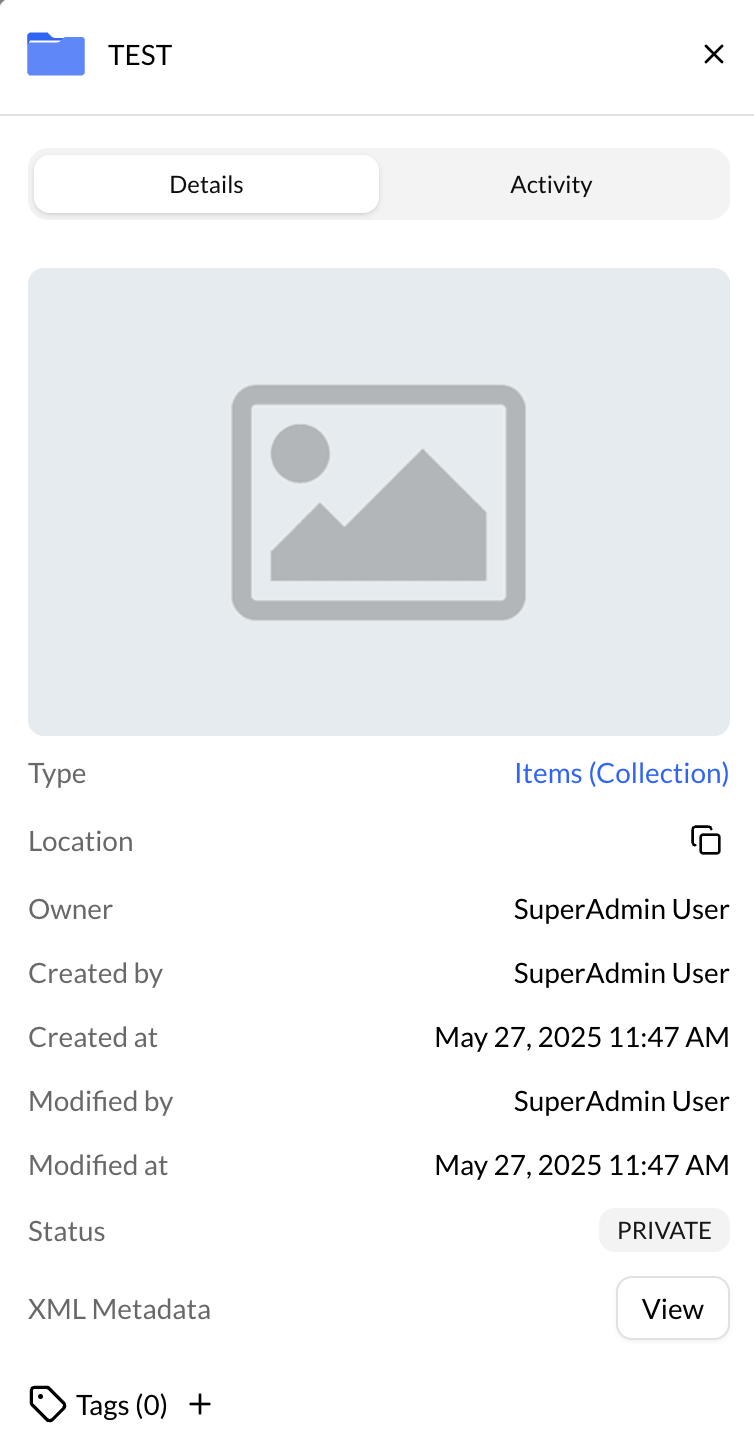
Task: Add a new tag with plus icon
Action: [x=200, y=1405]
